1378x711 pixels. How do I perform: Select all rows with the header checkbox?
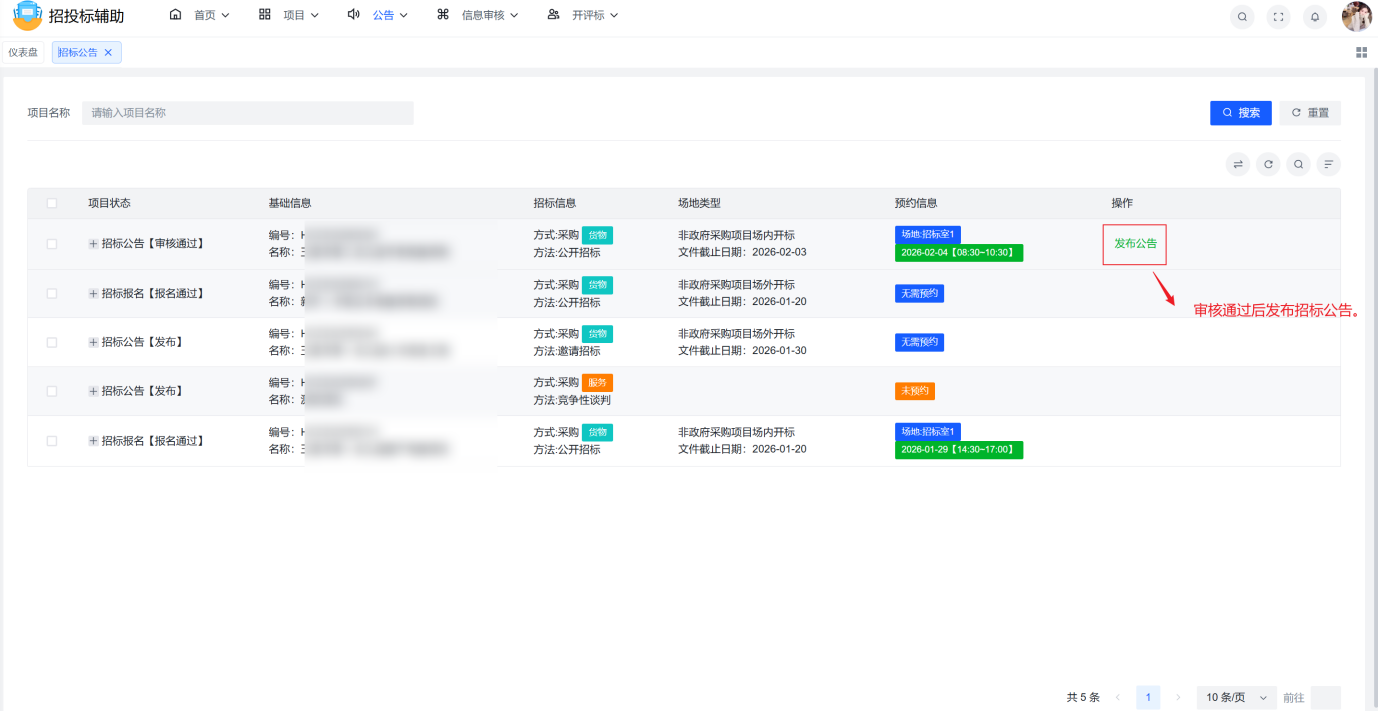52,203
